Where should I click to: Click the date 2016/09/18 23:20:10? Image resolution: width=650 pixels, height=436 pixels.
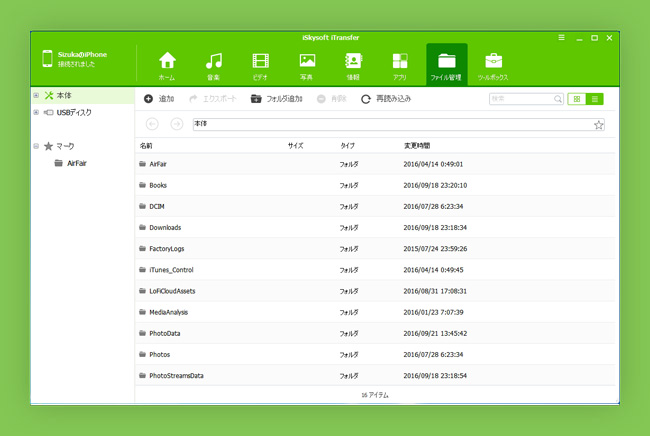[435, 185]
